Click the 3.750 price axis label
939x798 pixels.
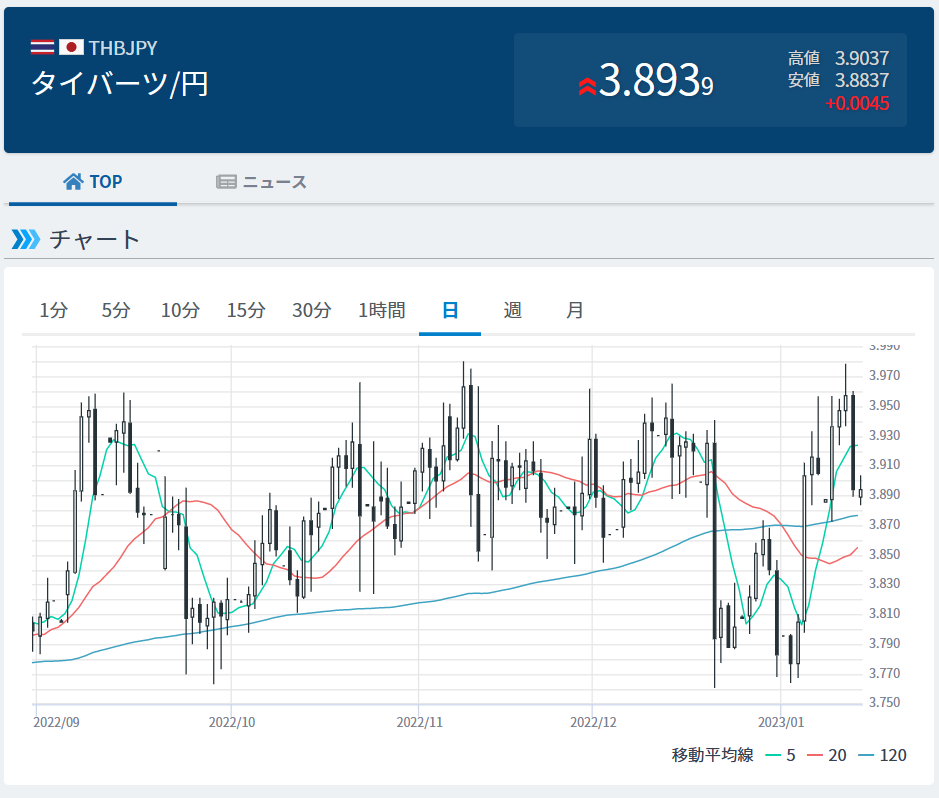click(885, 702)
